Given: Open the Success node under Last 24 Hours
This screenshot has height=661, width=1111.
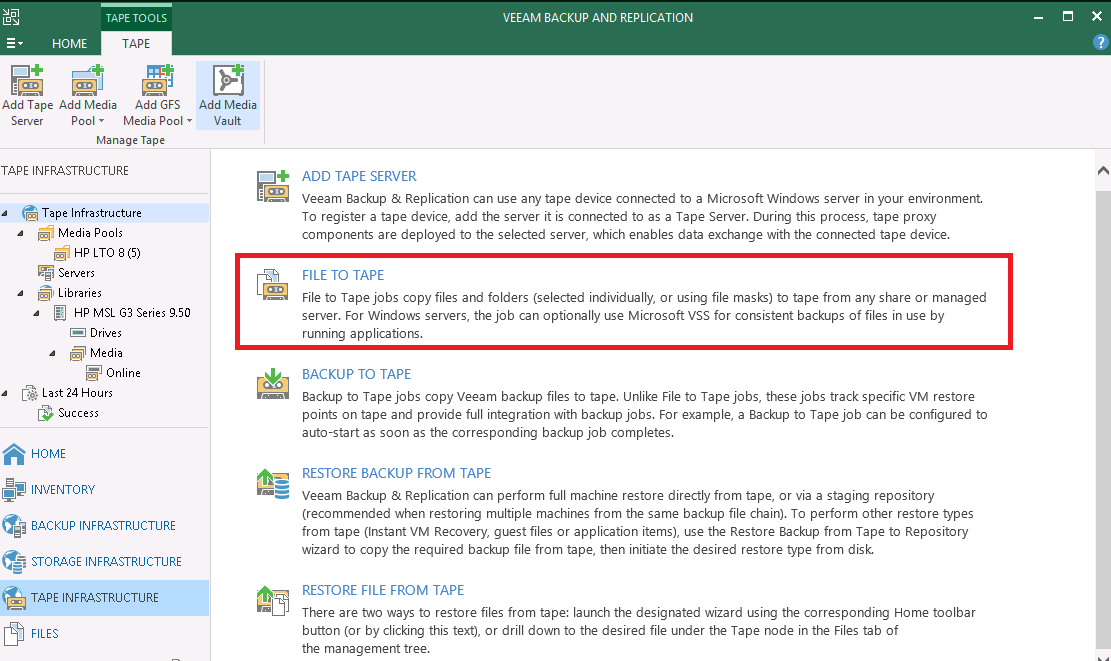Looking at the screenshot, I should click(77, 412).
